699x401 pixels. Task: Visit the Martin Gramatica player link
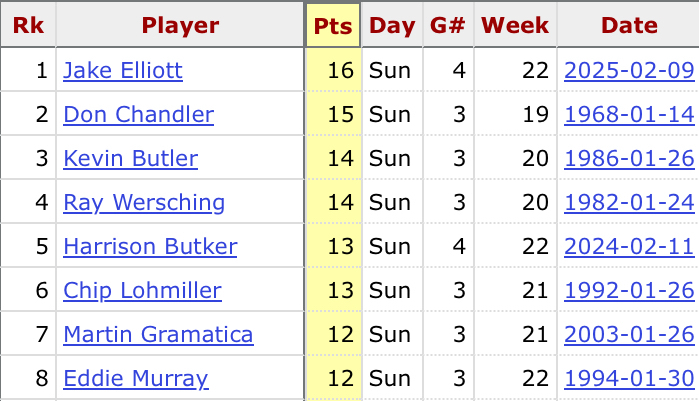pyautogui.click(x=158, y=335)
